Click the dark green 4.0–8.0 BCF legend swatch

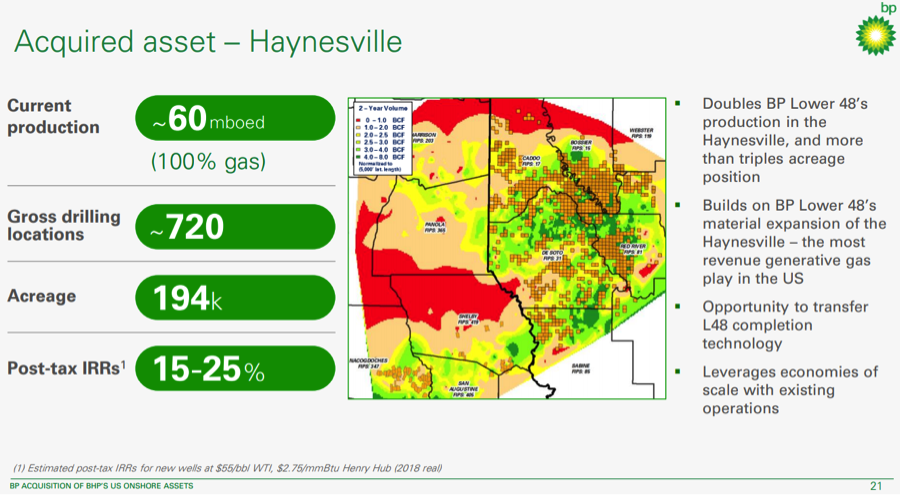[x=356, y=155]
